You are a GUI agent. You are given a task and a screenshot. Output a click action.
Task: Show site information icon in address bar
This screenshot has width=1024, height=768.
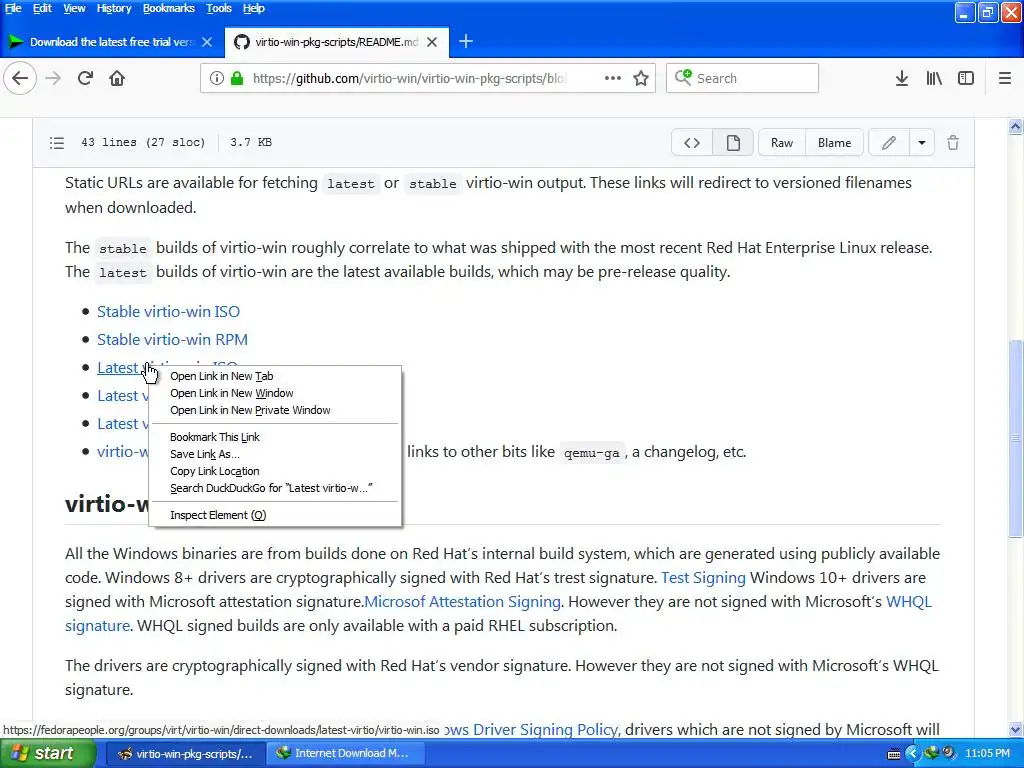coord(217,78)
